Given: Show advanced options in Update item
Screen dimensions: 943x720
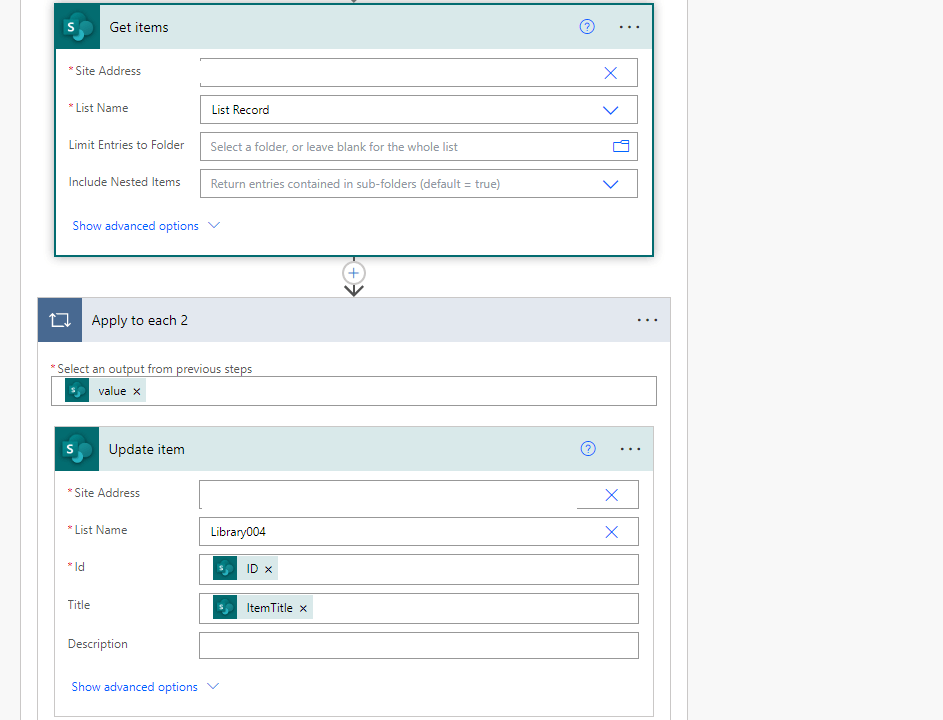Looking at the screenshot, I should [145, 686].
